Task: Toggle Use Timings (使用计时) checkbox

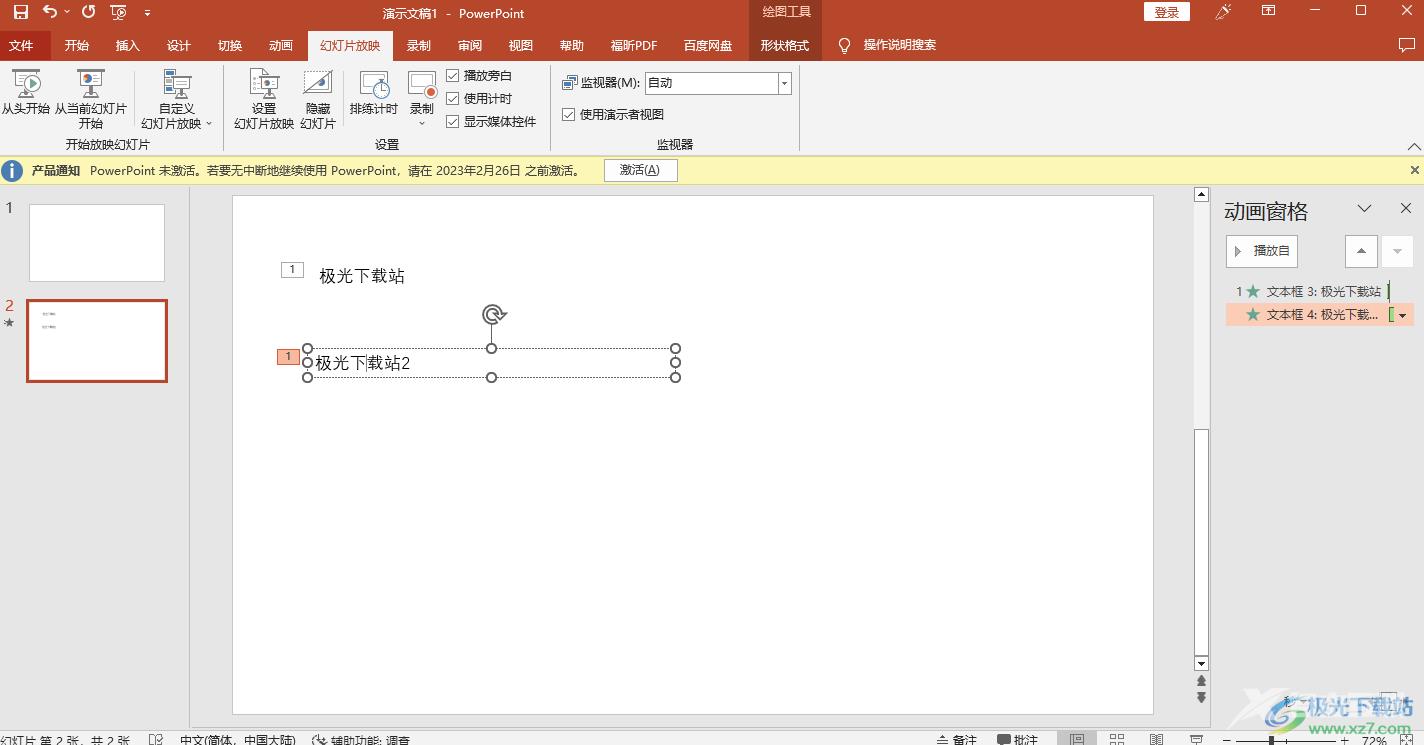Action: tap(452, 98)
